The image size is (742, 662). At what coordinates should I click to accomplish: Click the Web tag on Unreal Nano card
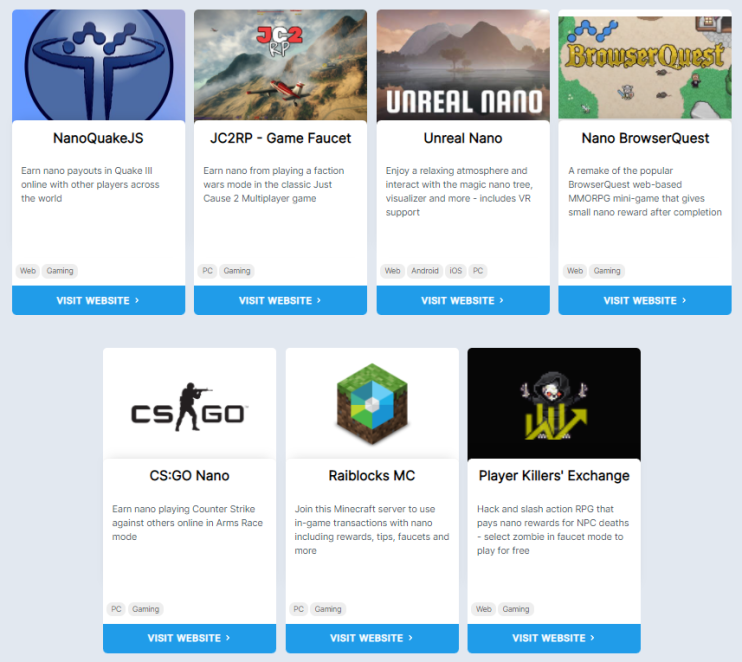tap(392, 271)
